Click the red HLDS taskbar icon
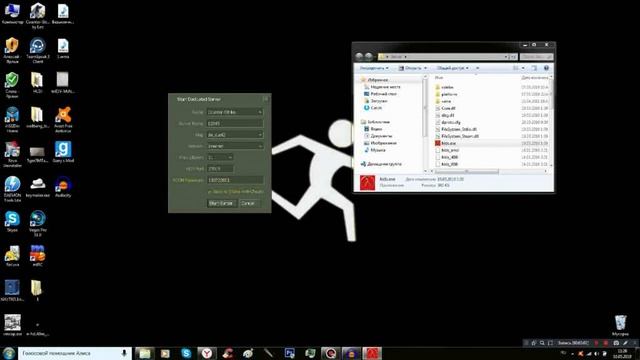This screenshot has width=640, height=360. tap(373, 353)
